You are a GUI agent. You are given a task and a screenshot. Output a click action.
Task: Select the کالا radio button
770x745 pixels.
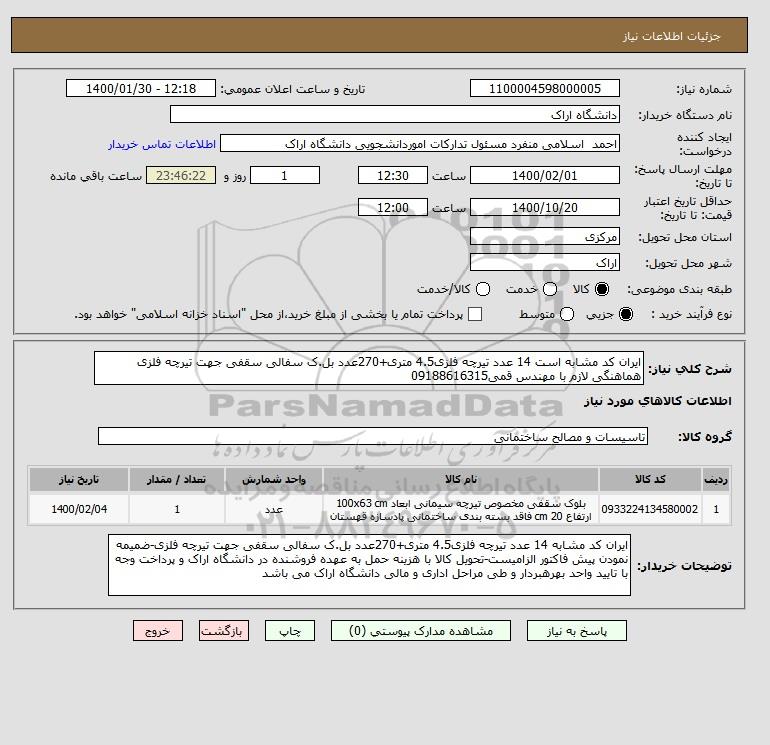(x=602, y=289)
